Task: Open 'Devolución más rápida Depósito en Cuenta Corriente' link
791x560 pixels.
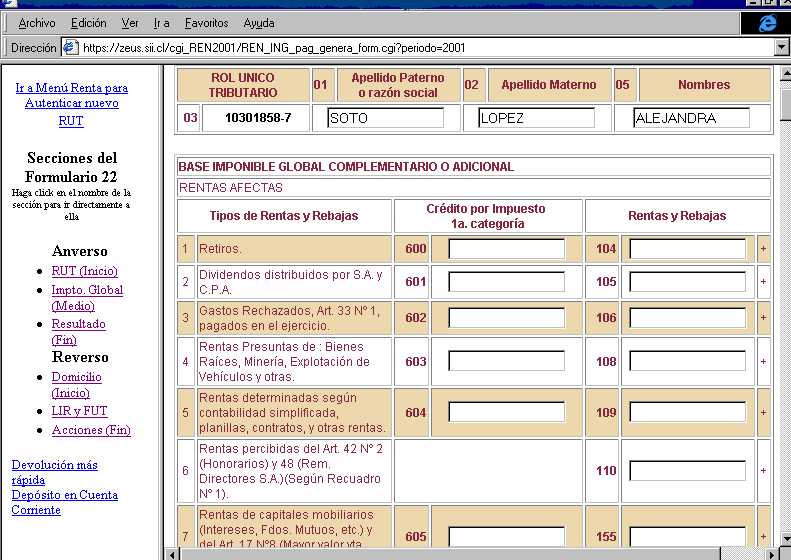Action: click(x=65, y=487)
